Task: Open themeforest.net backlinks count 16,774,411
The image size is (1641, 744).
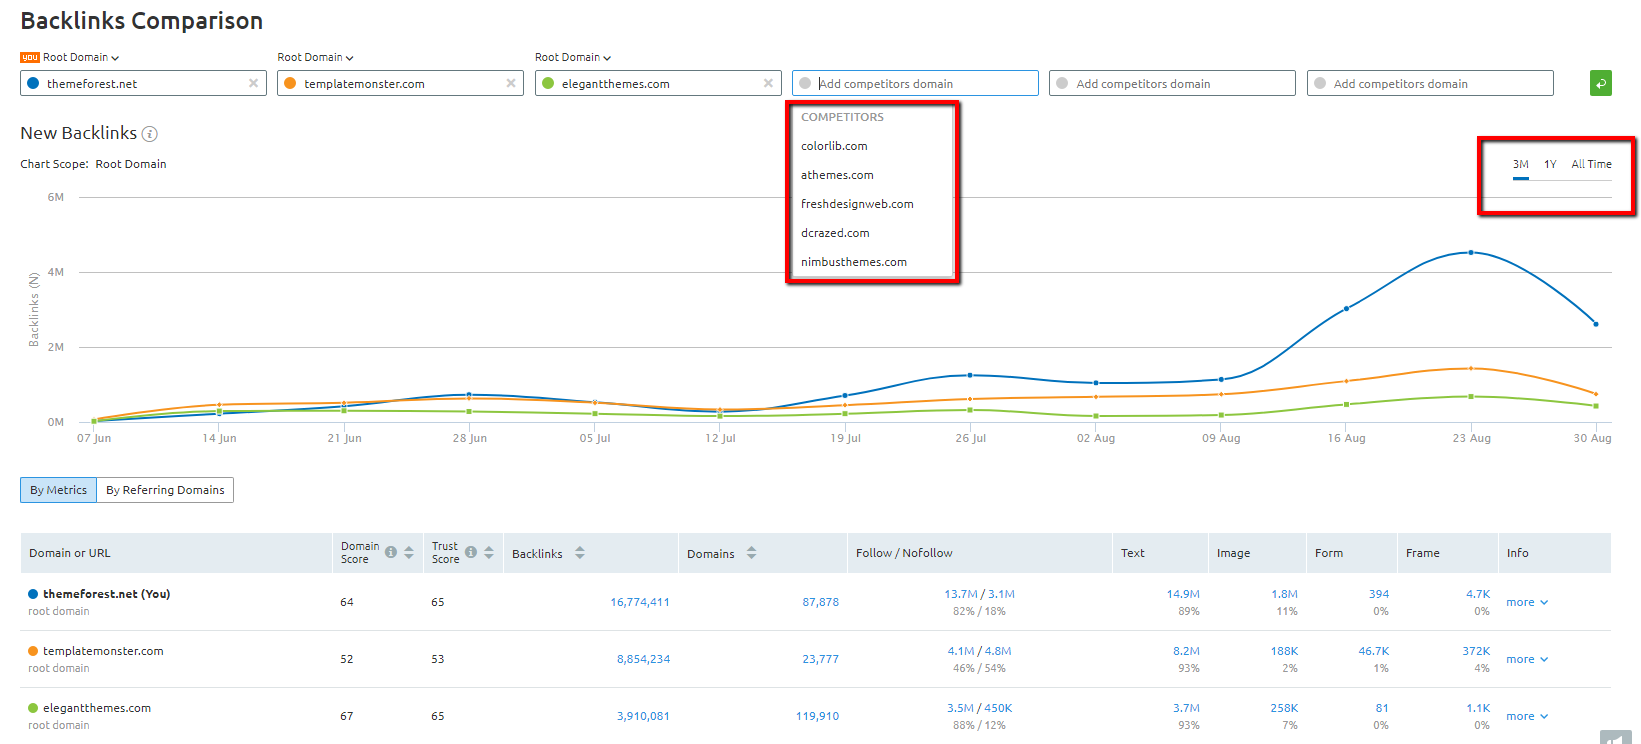Action: 640,602
